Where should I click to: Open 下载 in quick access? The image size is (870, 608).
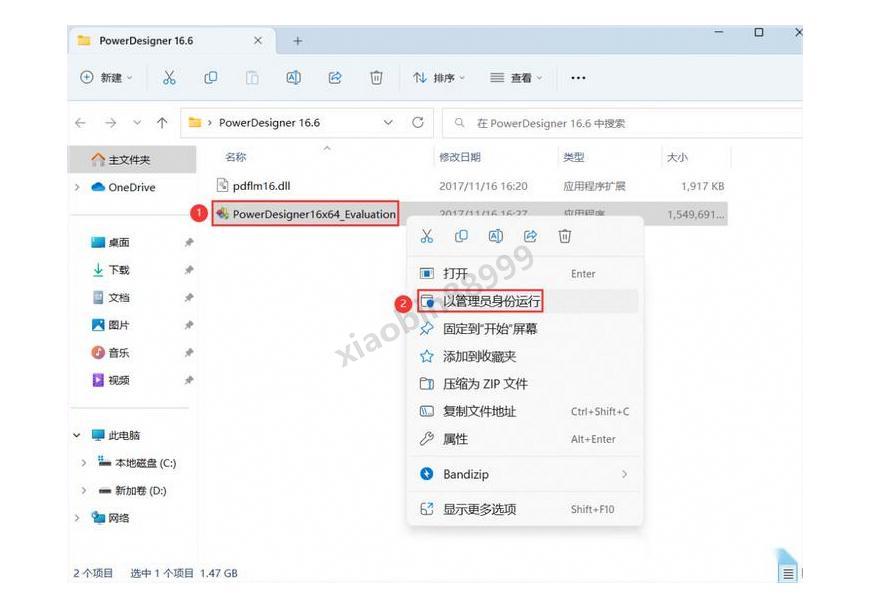tap(110, 270)
